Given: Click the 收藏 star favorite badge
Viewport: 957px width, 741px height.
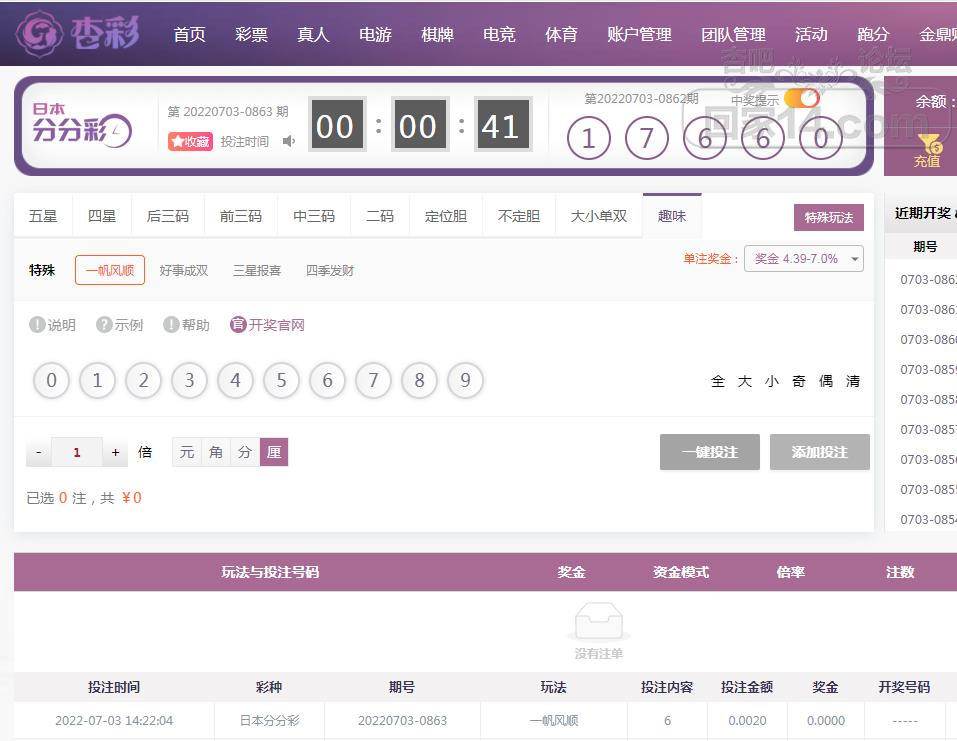Looking at the screenshot, I should (x=190, y=142).
